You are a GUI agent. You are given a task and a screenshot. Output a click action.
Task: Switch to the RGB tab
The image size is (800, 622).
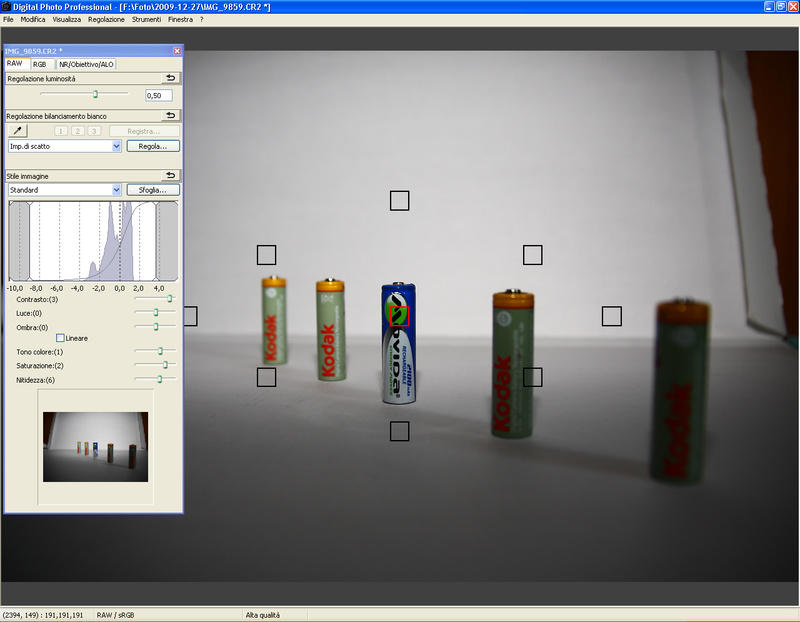point(40,64)
